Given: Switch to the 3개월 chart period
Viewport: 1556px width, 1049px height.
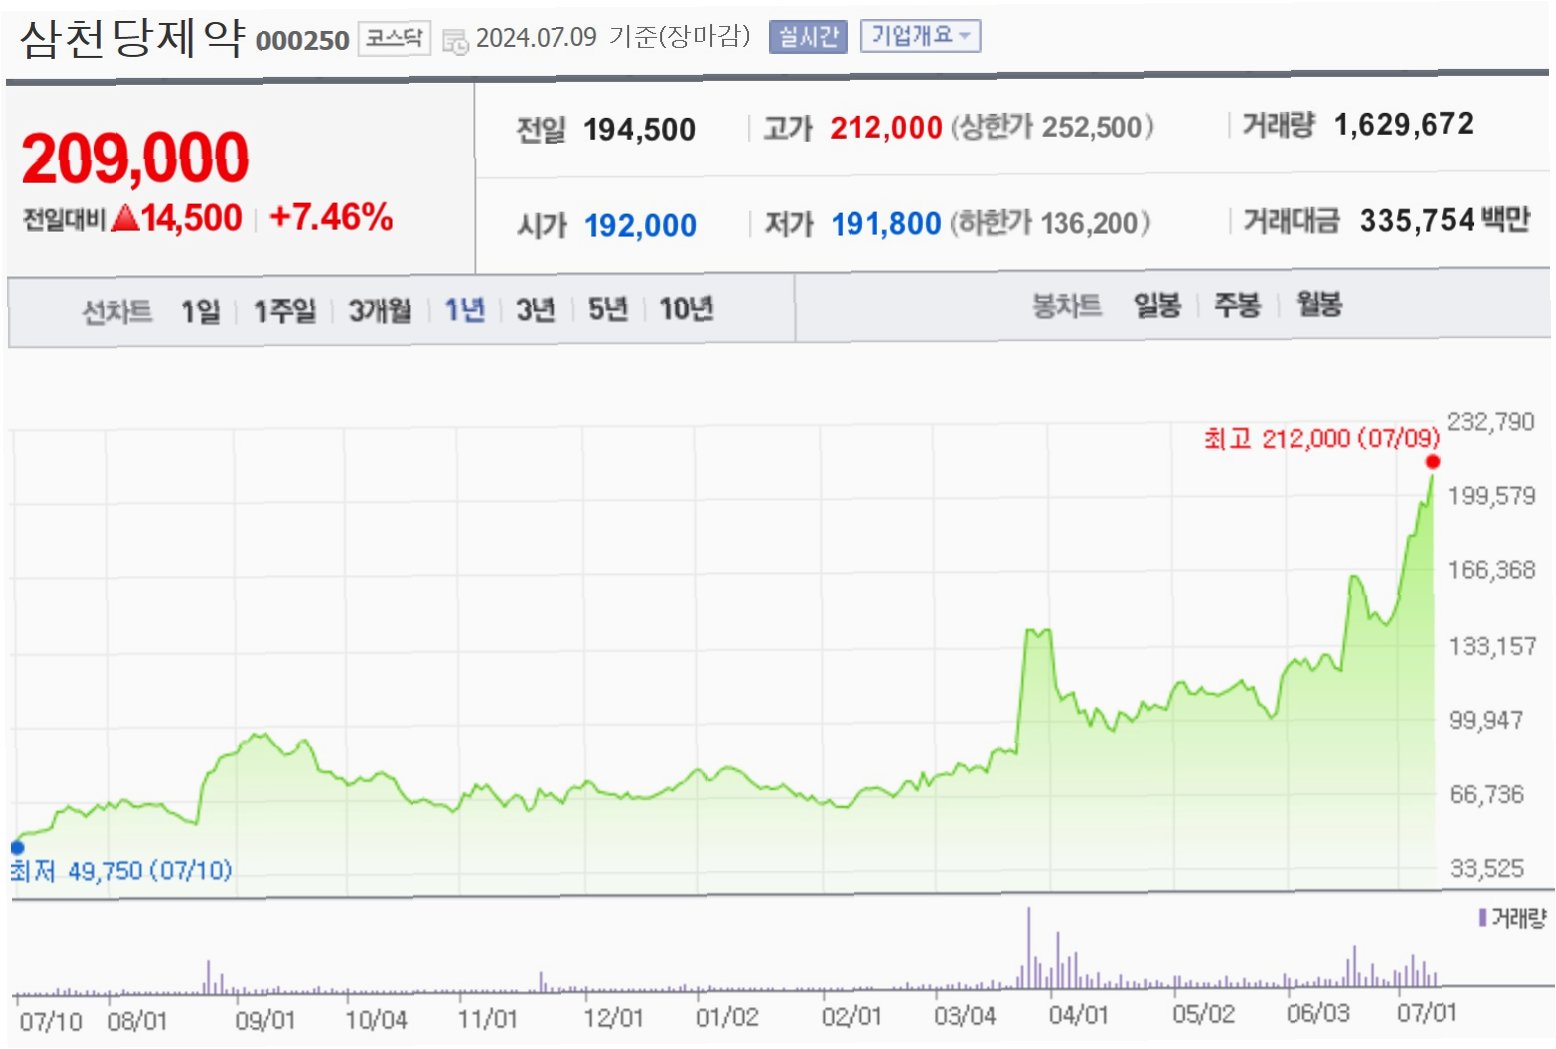Looking at the screenshot, I should click(x=379, y=310).
